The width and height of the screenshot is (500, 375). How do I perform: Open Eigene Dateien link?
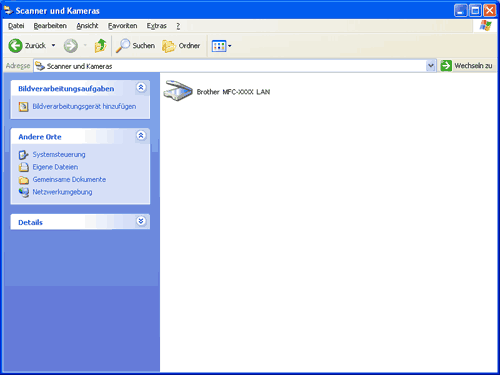pos(55,167)
